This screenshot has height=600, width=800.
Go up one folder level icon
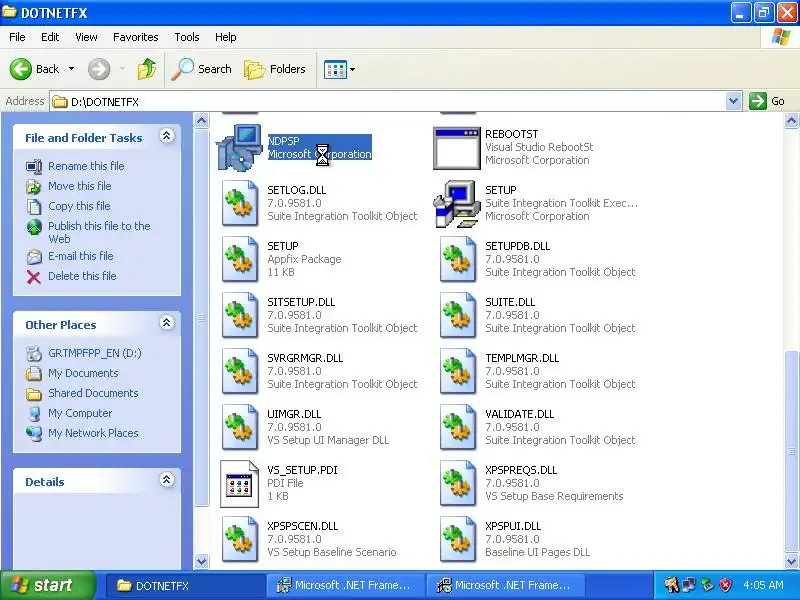147,69
